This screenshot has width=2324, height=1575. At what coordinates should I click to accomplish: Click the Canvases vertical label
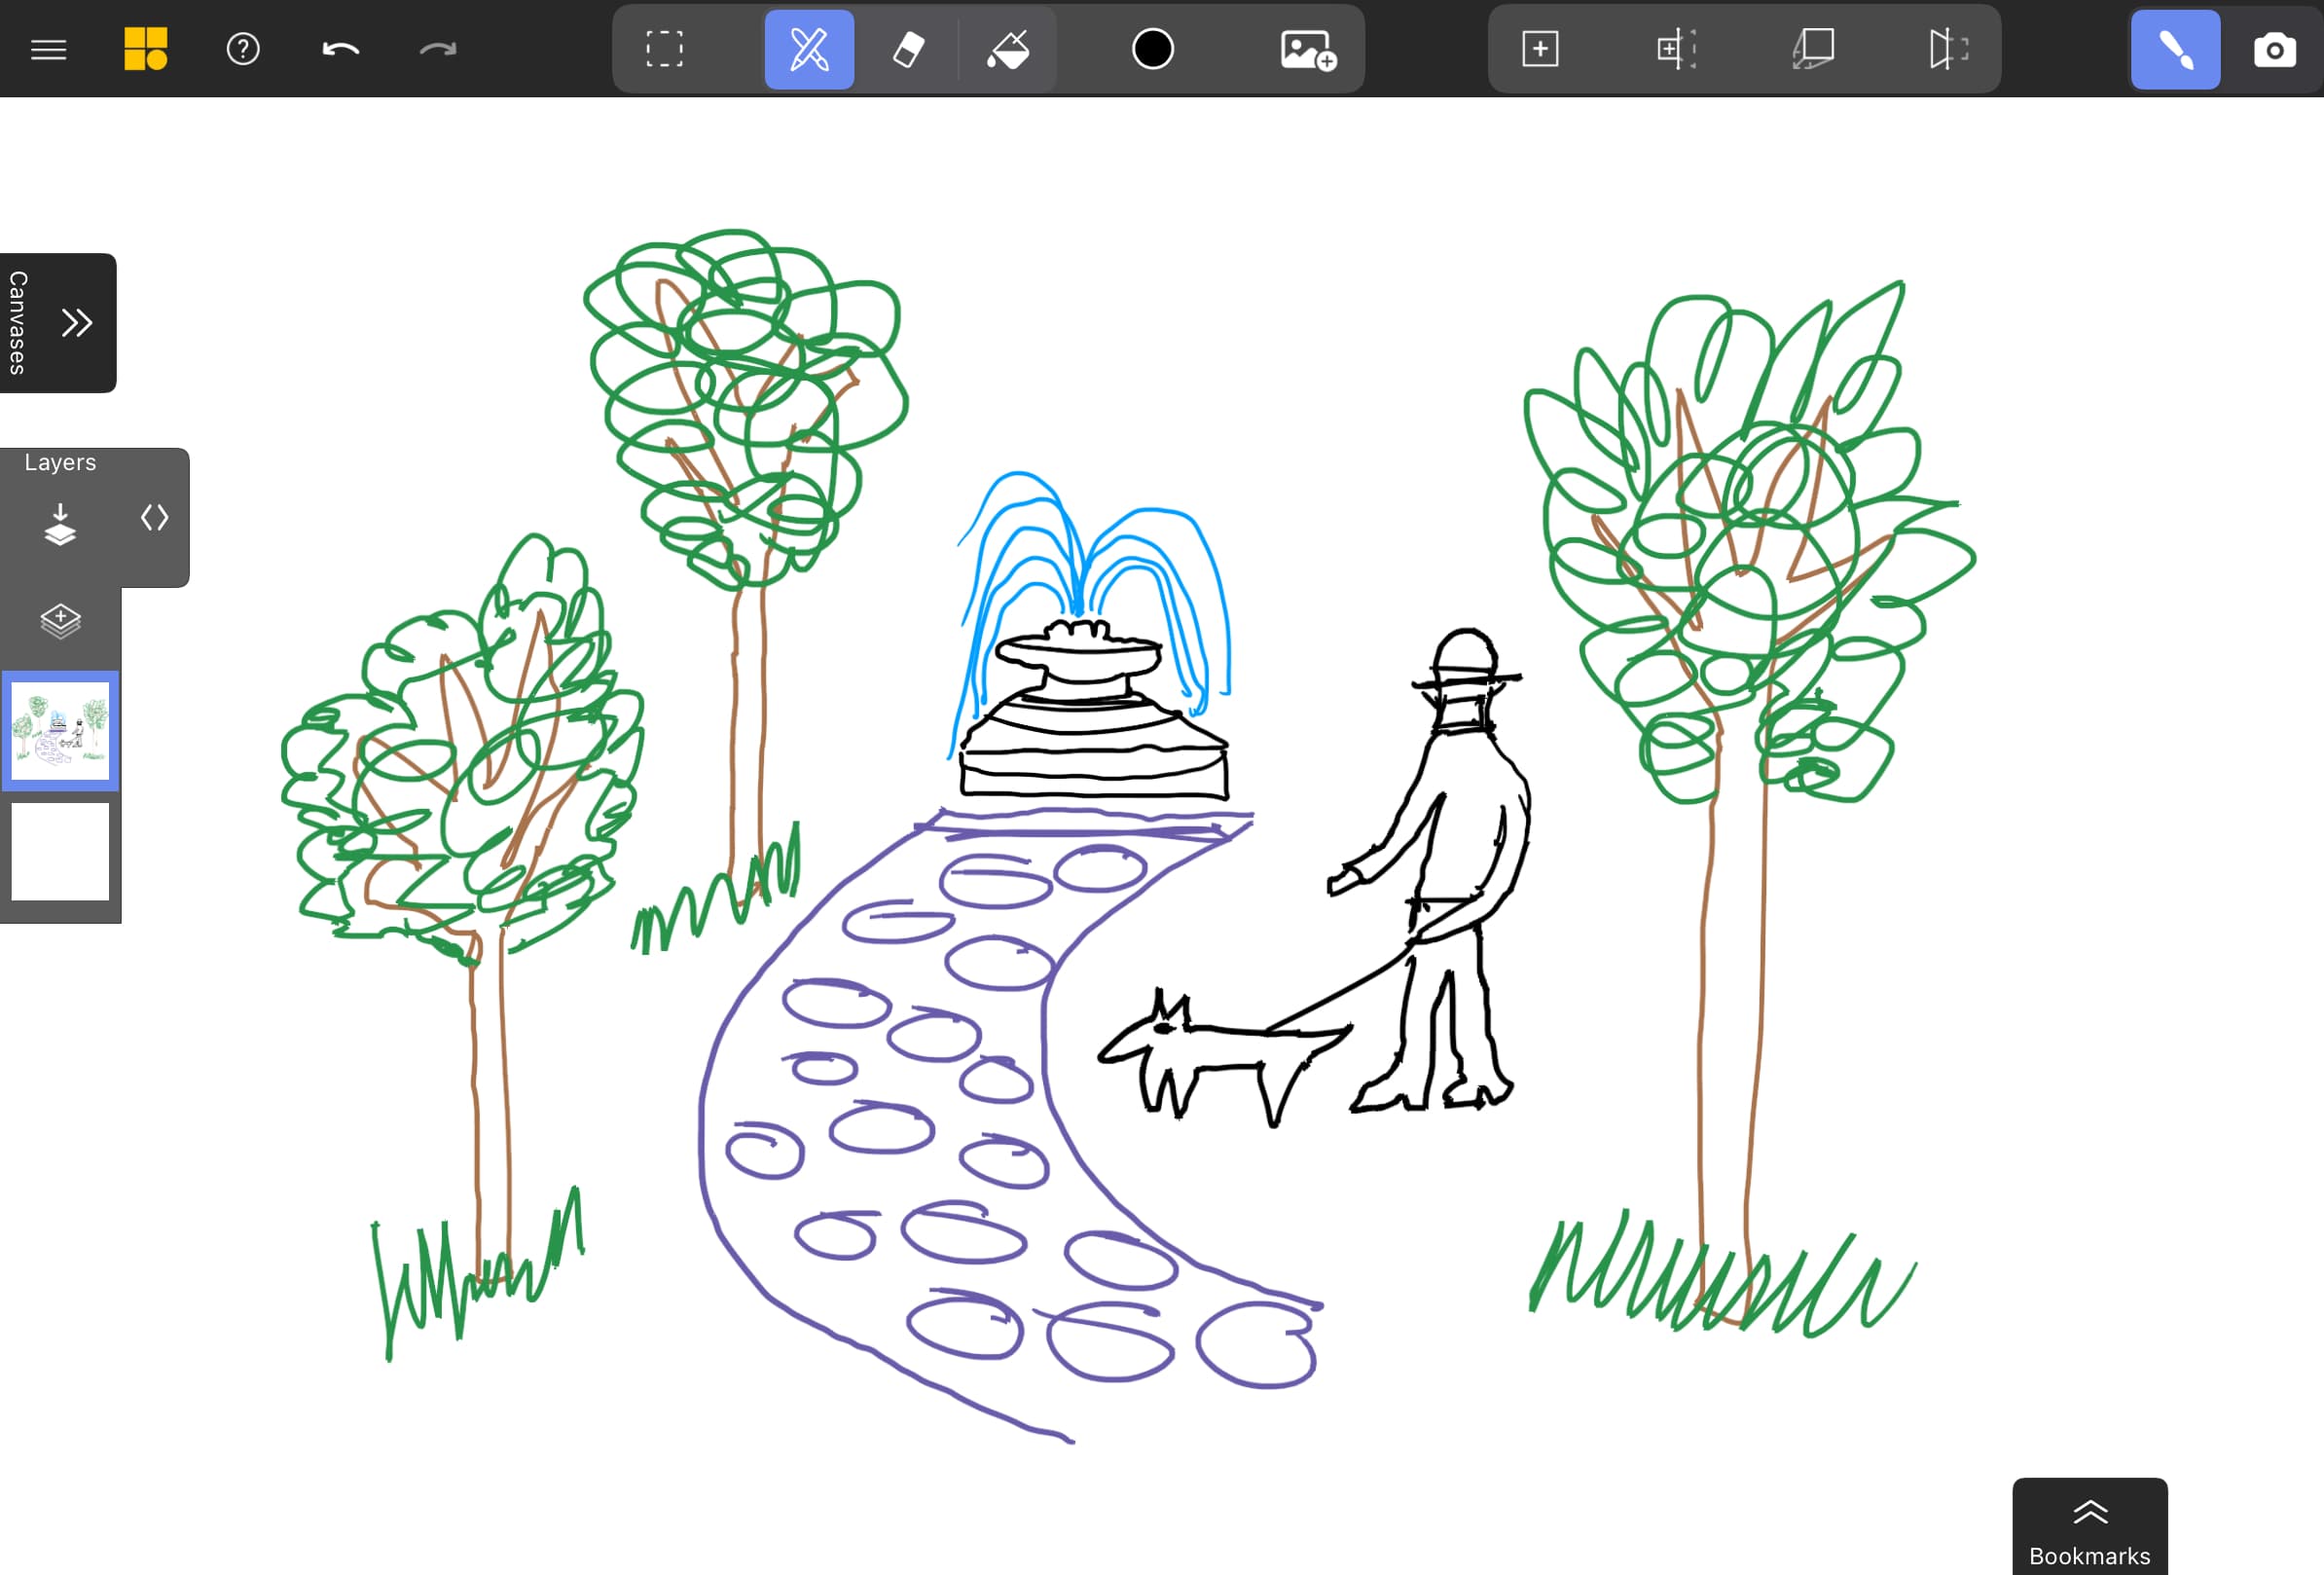click(x=18, y=323)
